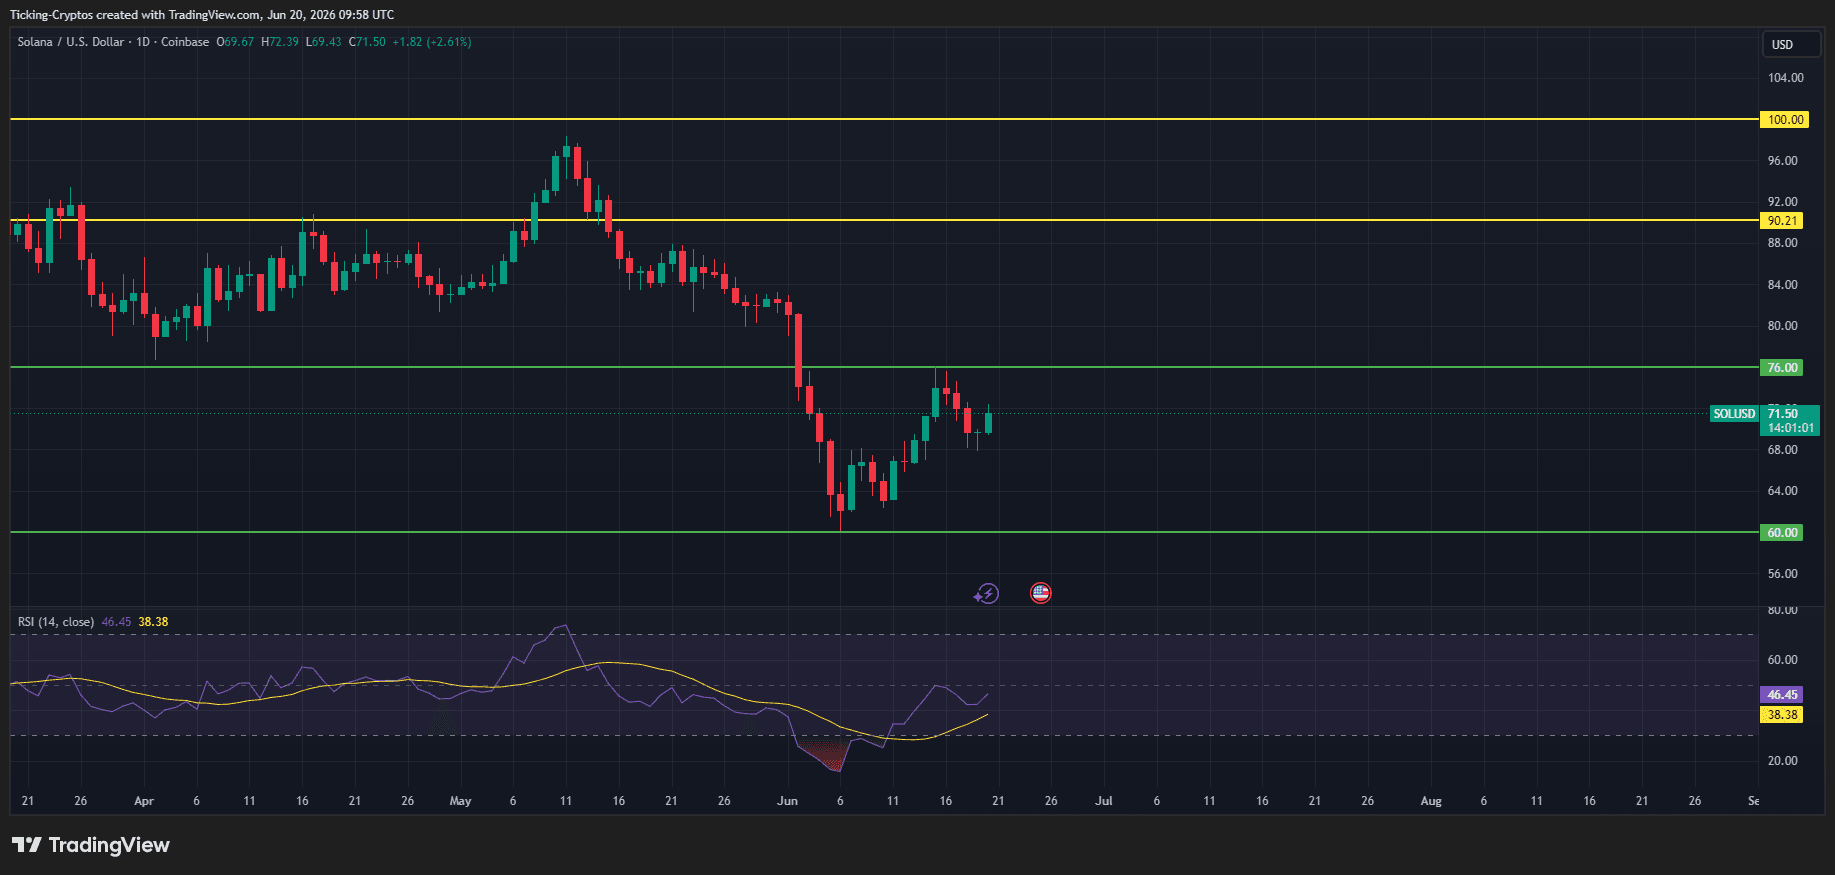The image size is (1835, 875).
Task: Click the 104.00 price axis label
Action: point(1786,78)
